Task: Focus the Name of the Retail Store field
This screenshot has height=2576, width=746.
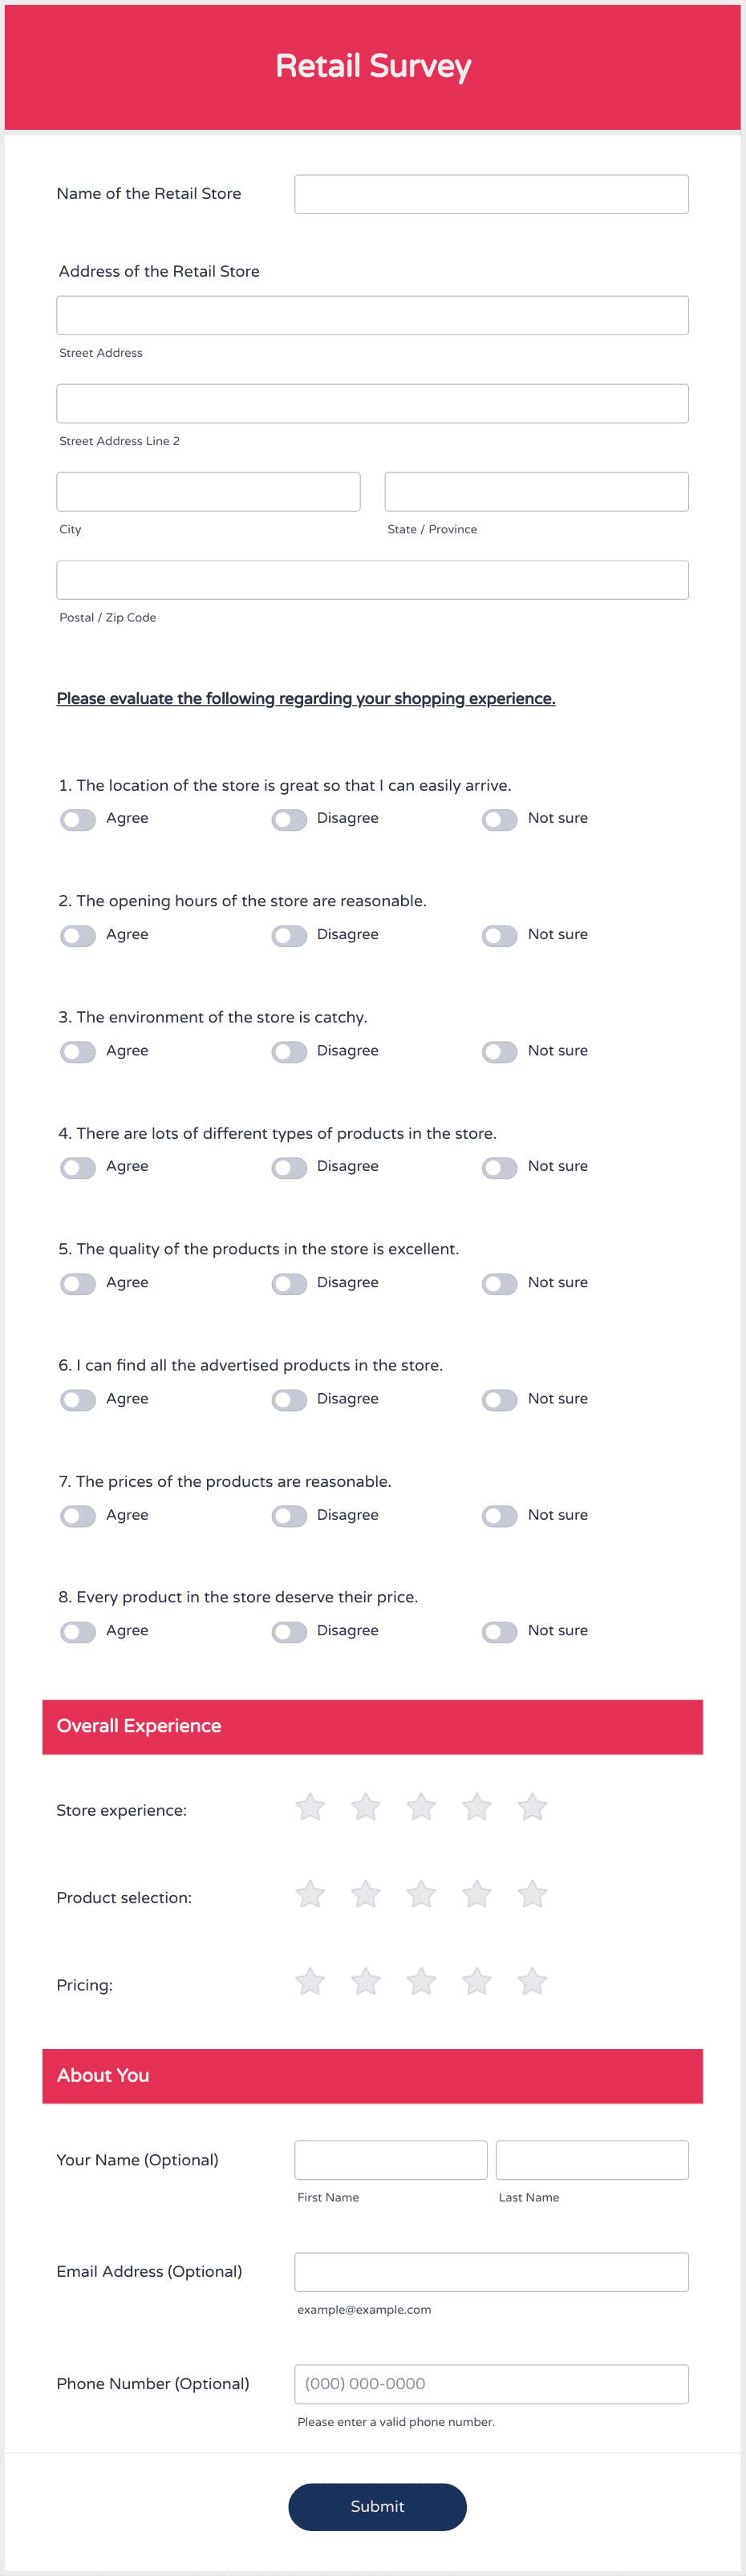Action: (491, 194)
